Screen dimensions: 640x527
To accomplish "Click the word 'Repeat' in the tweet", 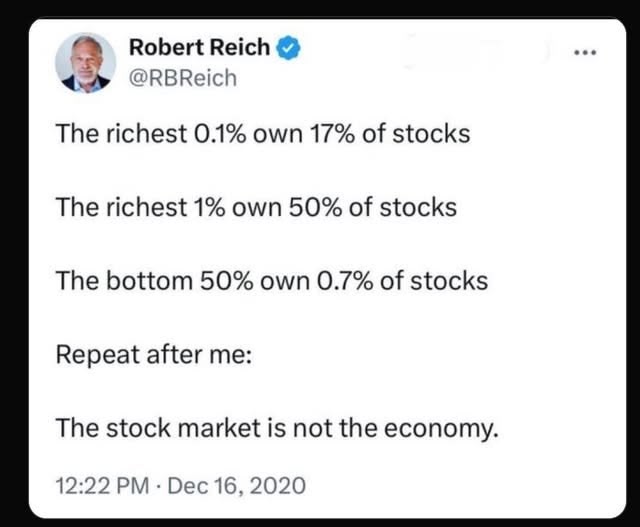I will (98, 355).
